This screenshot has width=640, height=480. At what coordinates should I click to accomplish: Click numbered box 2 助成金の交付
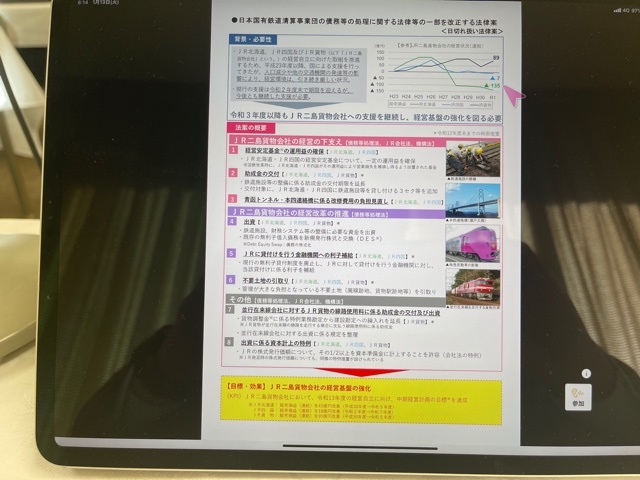click(233, 173)
